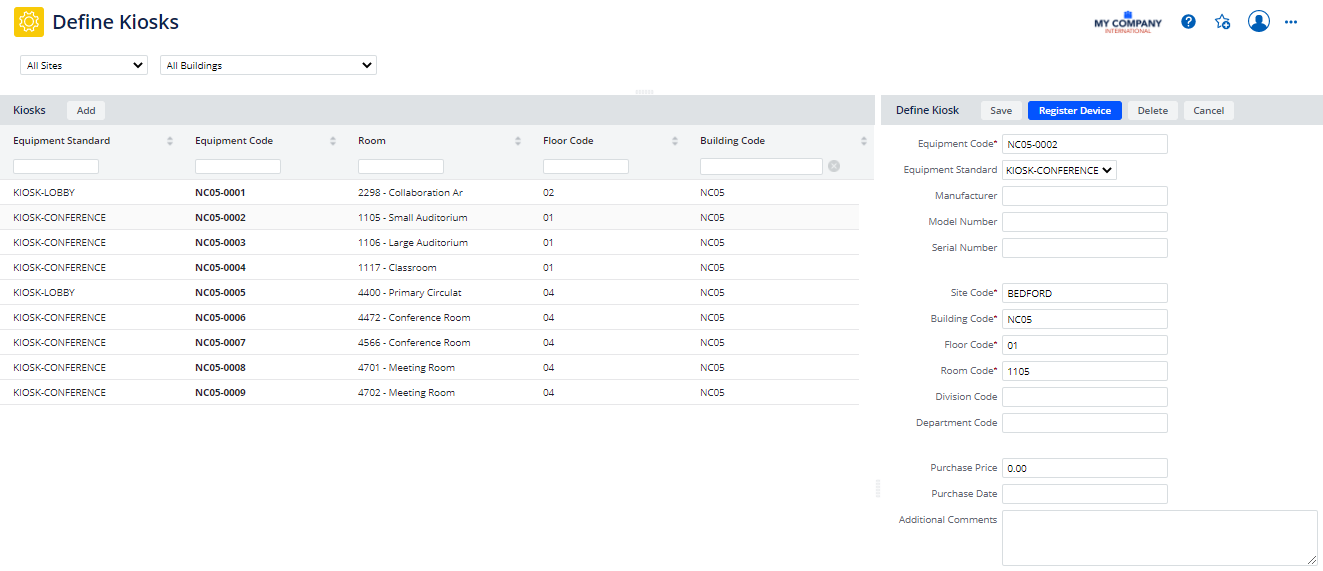The image size is (1323, 571).
Task: Click the Register Device button
Action: [1074, 111]
